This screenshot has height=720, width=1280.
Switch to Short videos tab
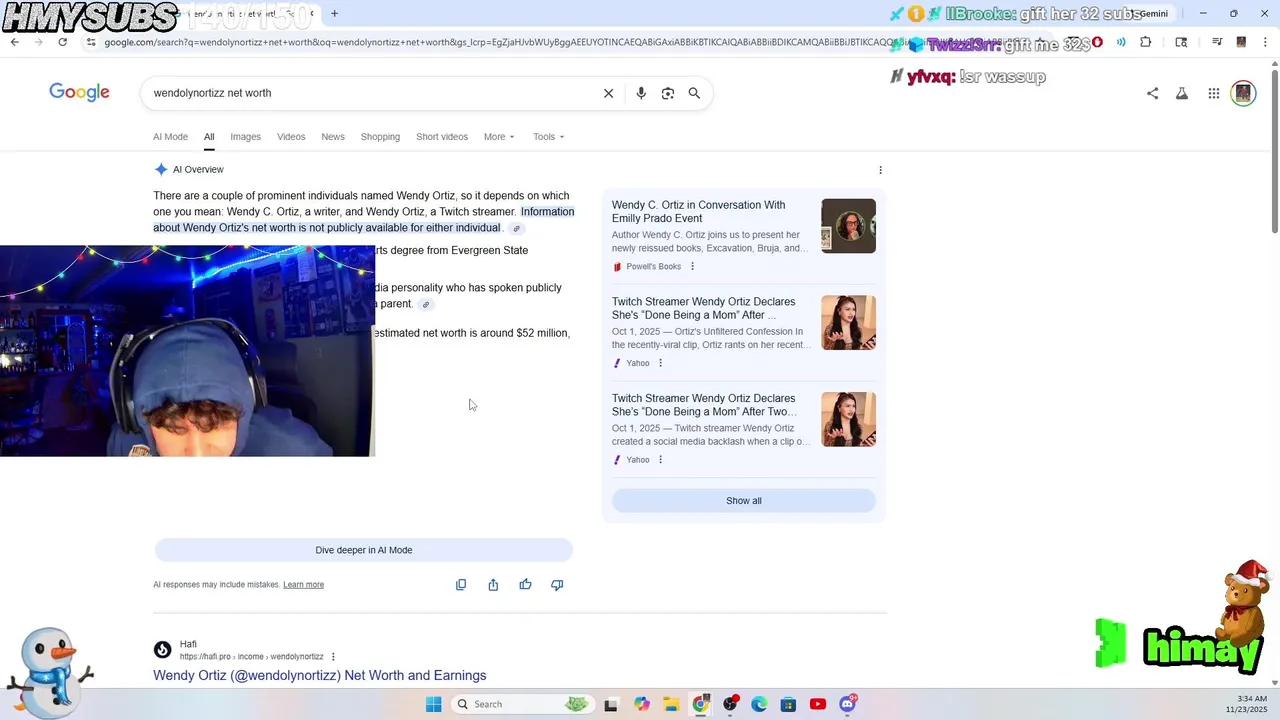442,137
